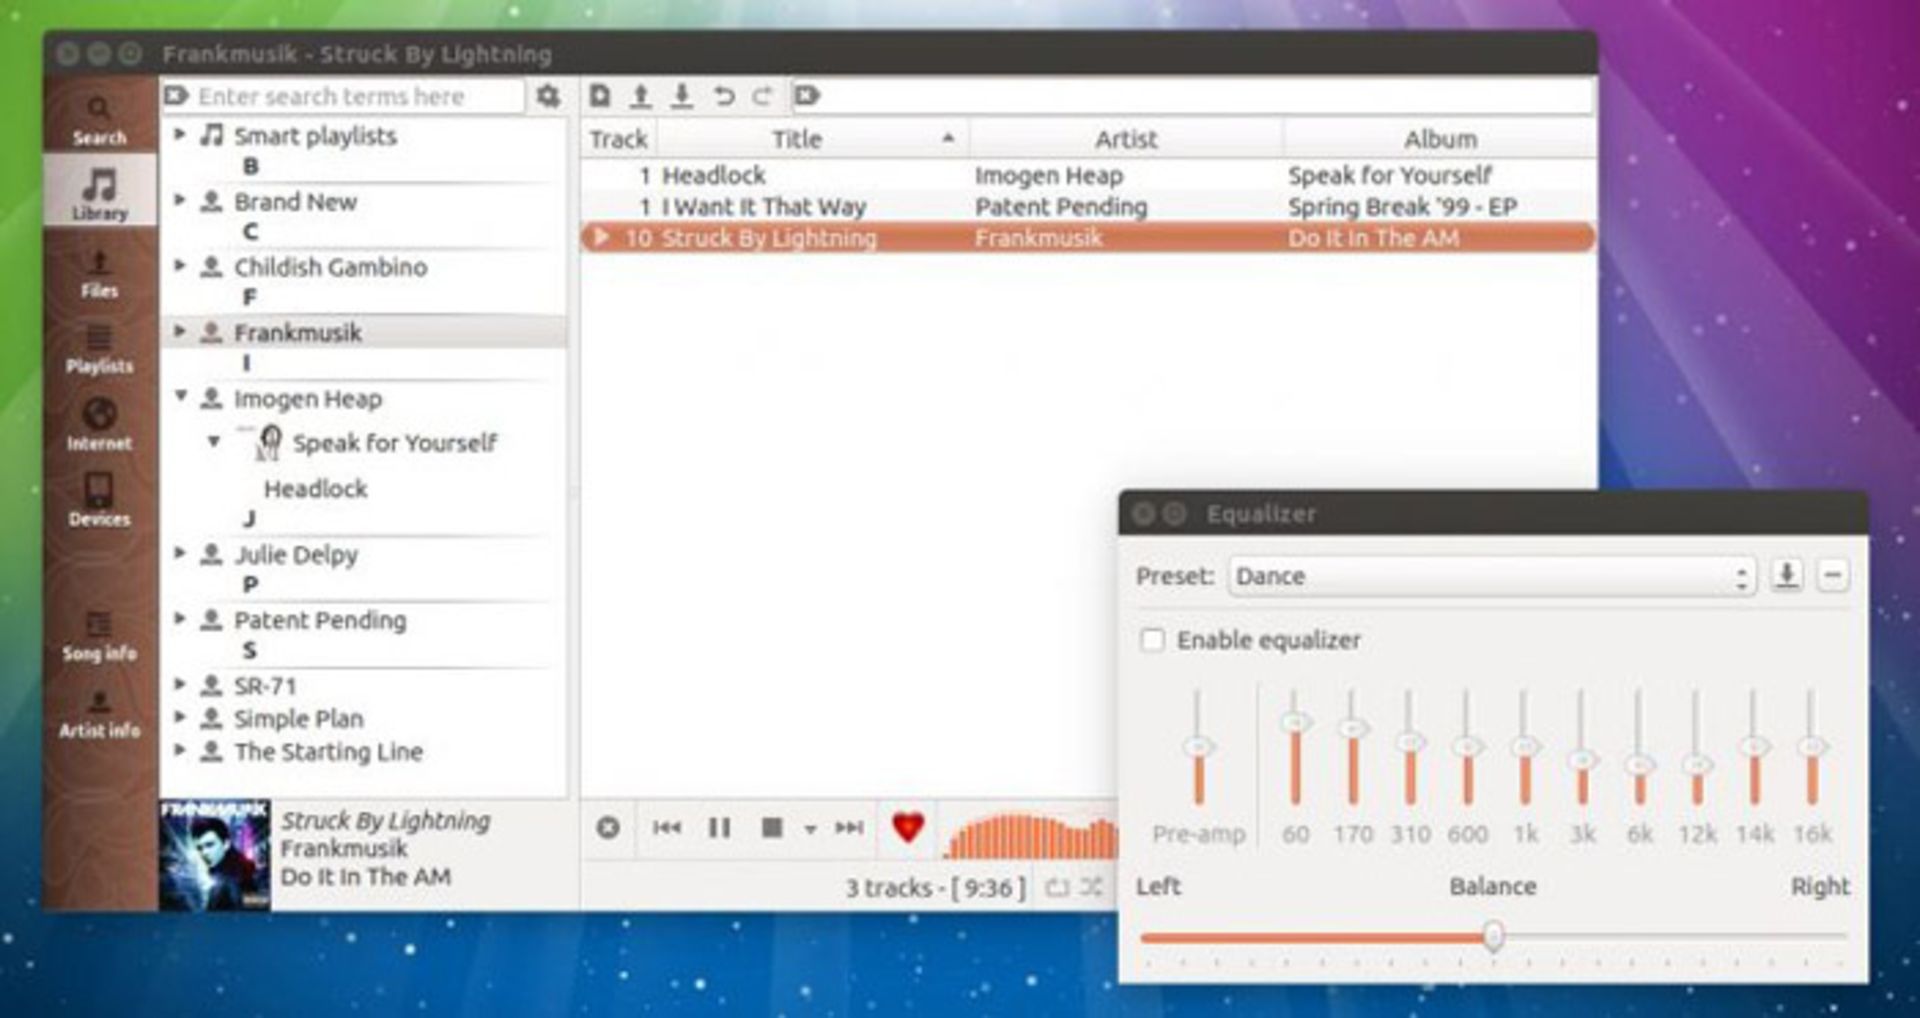Switch to the Library sidebar tab
This screenshot has width=1920, height=1018.
(100, 192)
